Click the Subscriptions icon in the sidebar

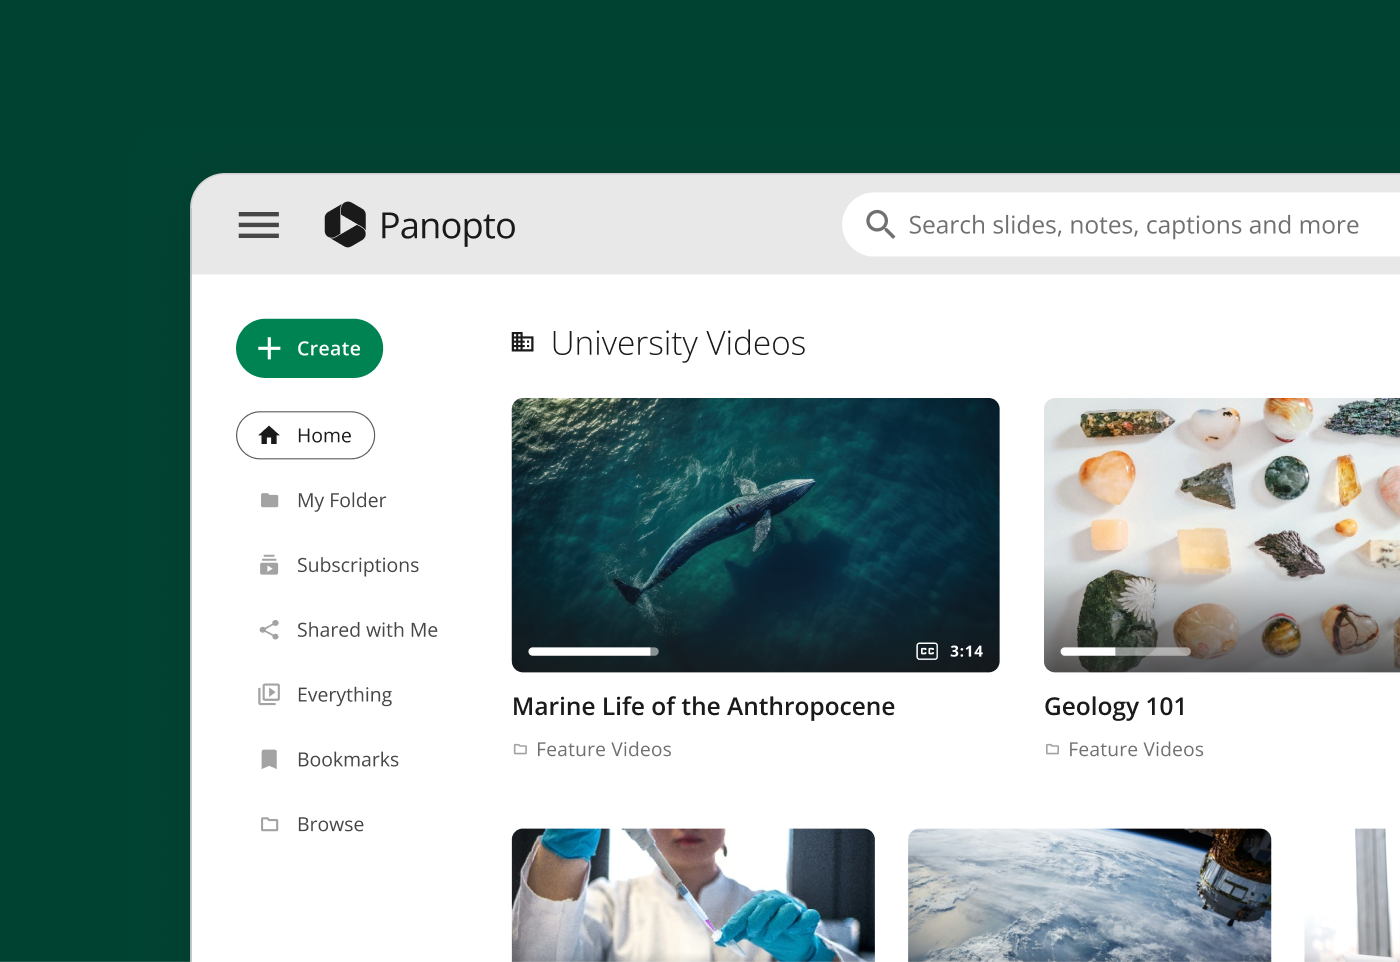[269, 565]
